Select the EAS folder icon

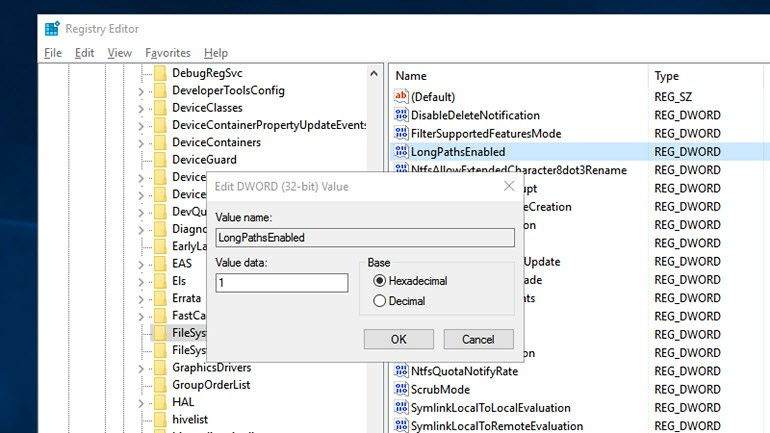pyautogui.click(x=160, y=264)
